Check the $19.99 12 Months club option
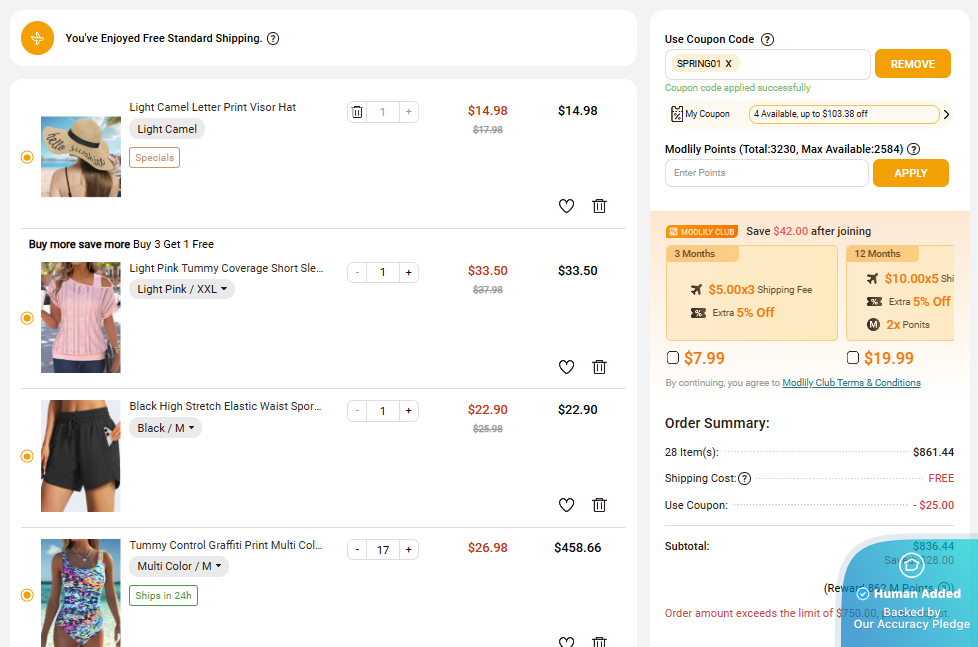This screenshot has width=978, height=647. click(x=853, y=358)
